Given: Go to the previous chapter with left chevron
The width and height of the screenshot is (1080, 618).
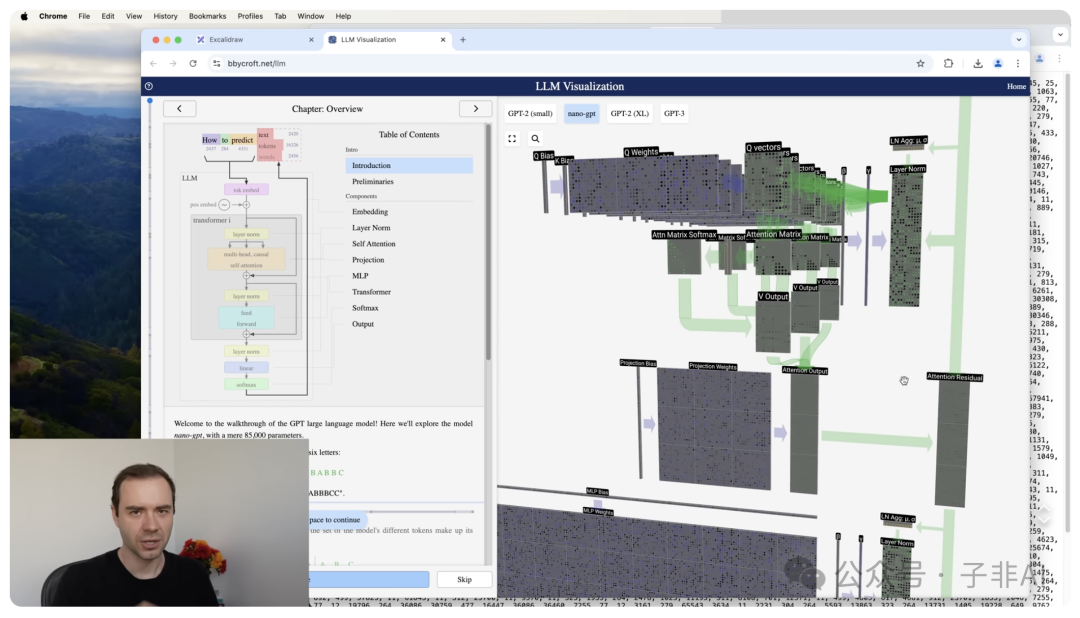Looking at the screenshot, I should (180, 109).
